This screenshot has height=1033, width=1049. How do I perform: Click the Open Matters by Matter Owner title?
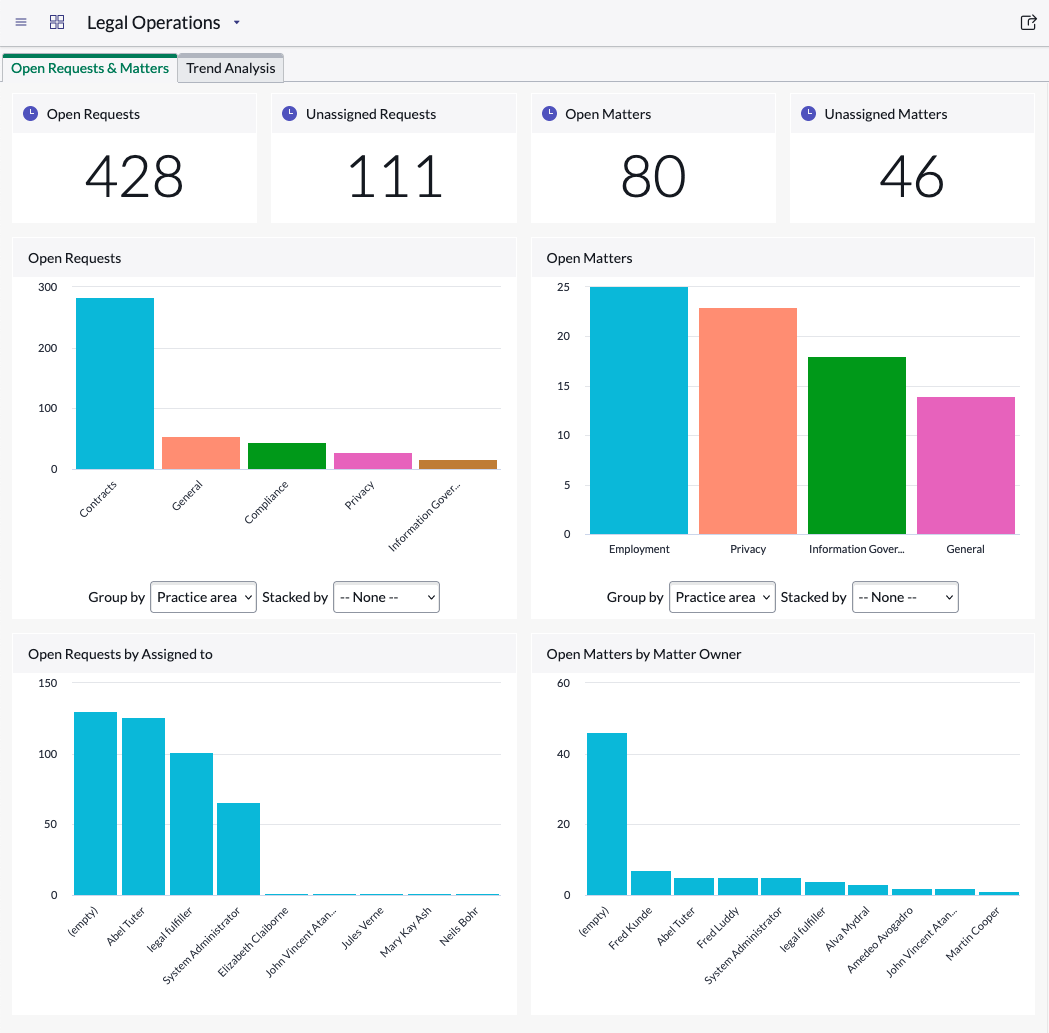644,654
